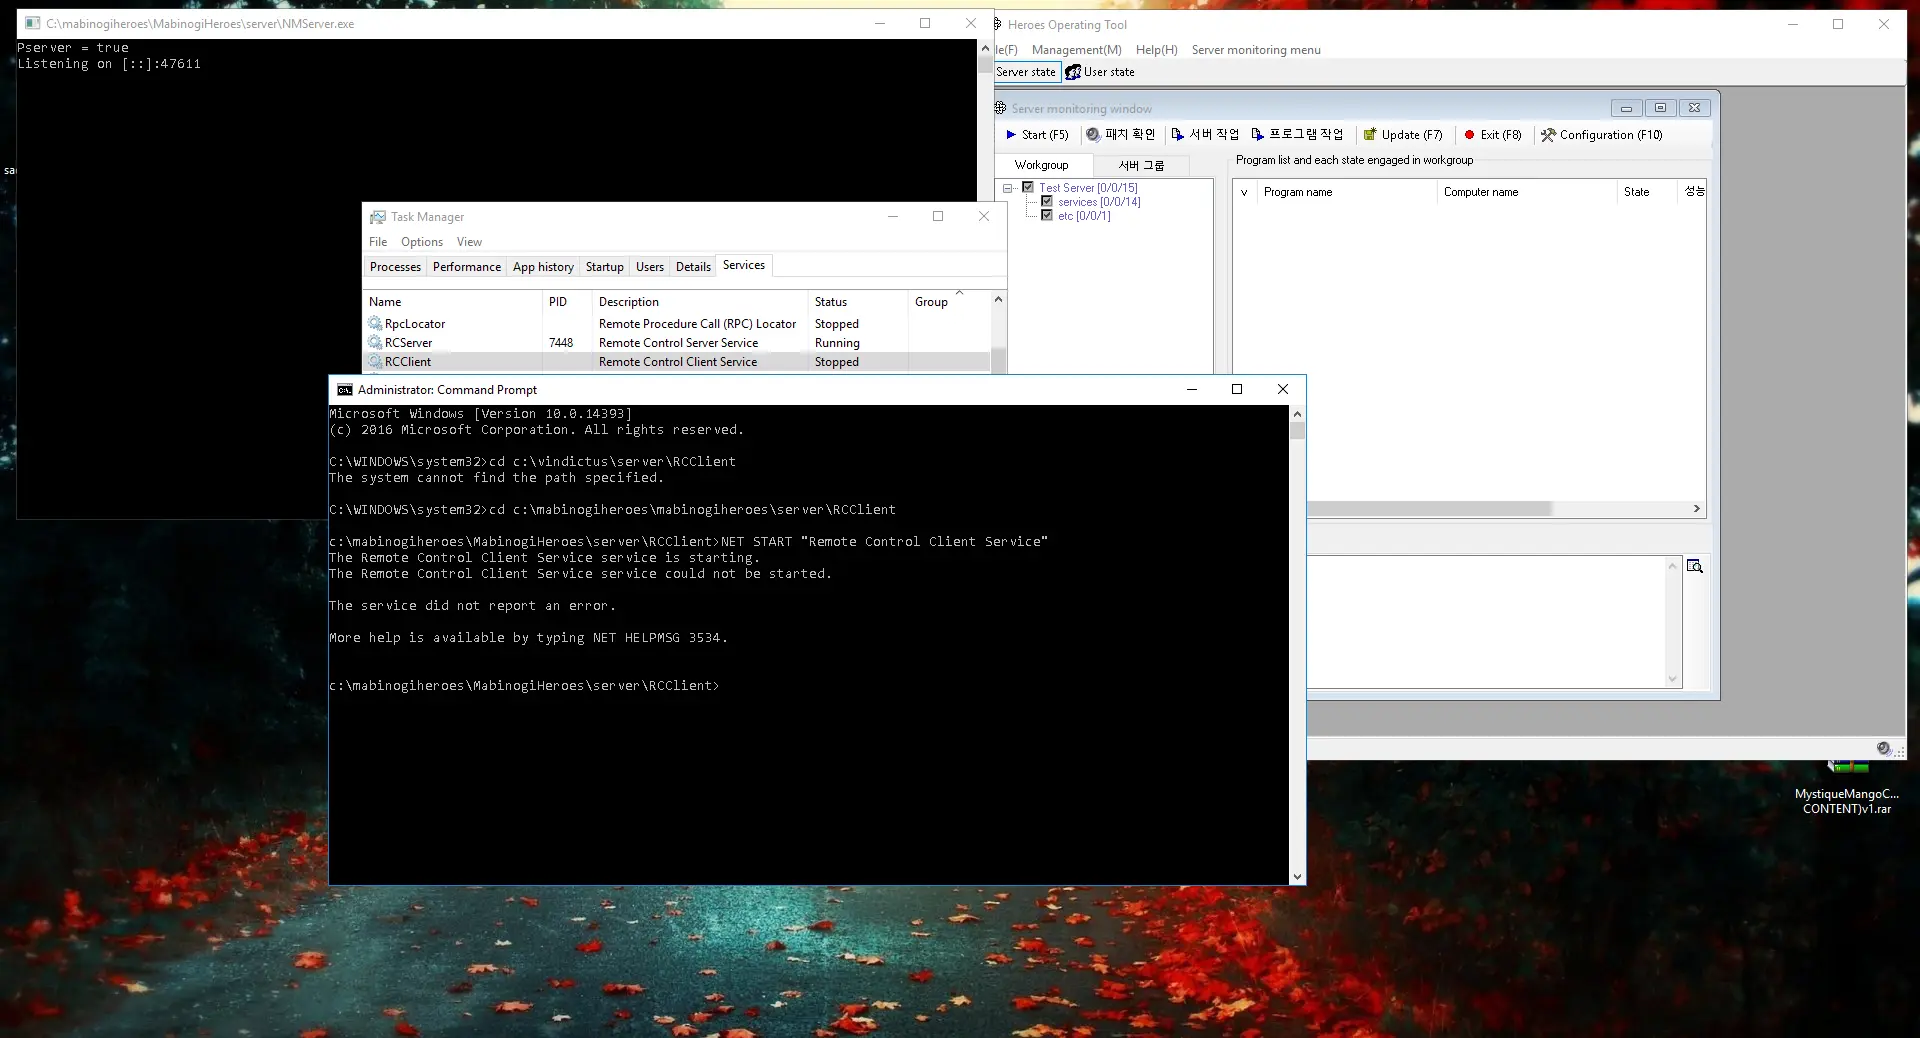Open the Management(M) menu
This screenshot has height=1038, width=1920.
coord(1077,50)
